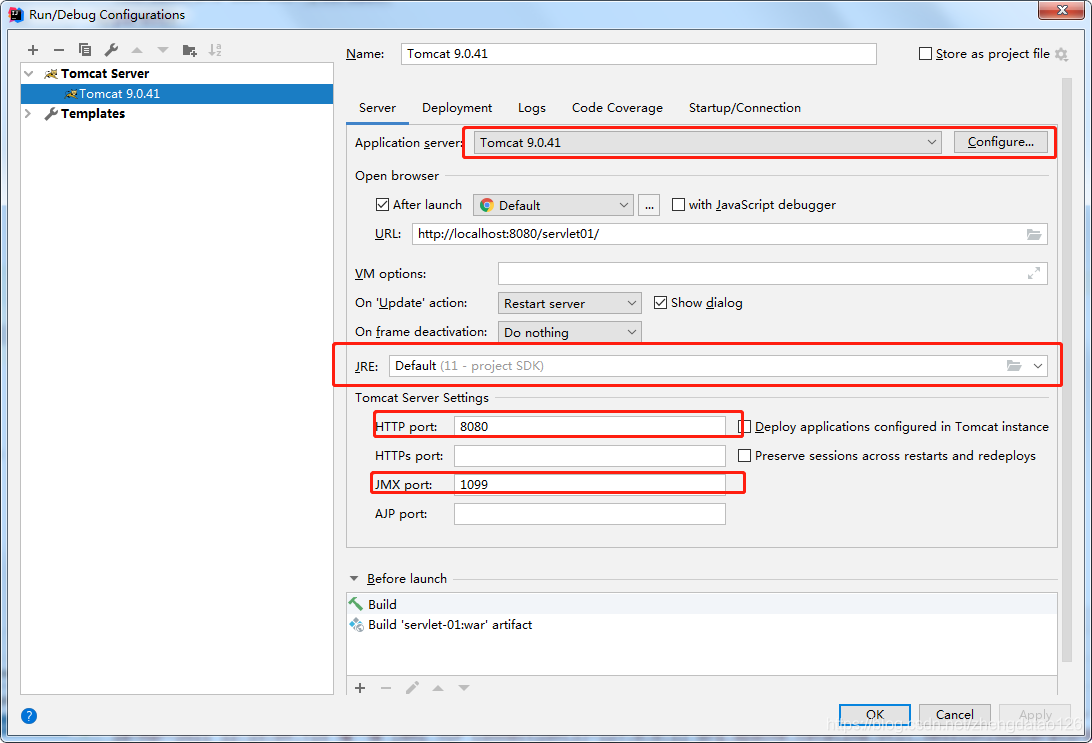
Task: Open On frame deactivation Do nothing dropdown
Action: [x=570, y=333]
